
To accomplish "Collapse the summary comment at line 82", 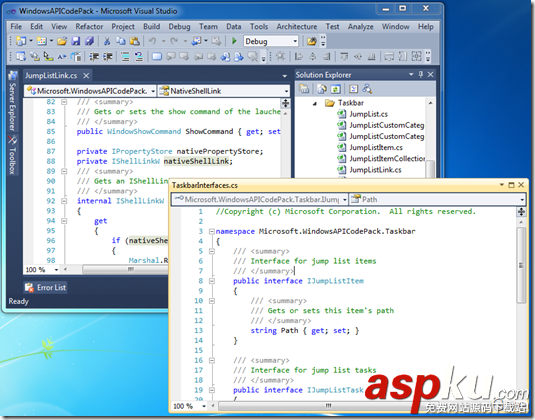I will coord(64,102).
